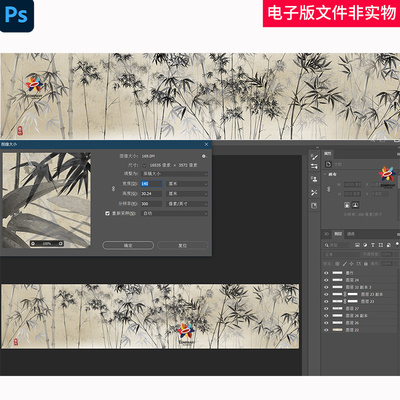The height and width of the screenshot is (400, 400).
Task: Open the Adjustments sliders panel icon
Action: coord(314,166)
